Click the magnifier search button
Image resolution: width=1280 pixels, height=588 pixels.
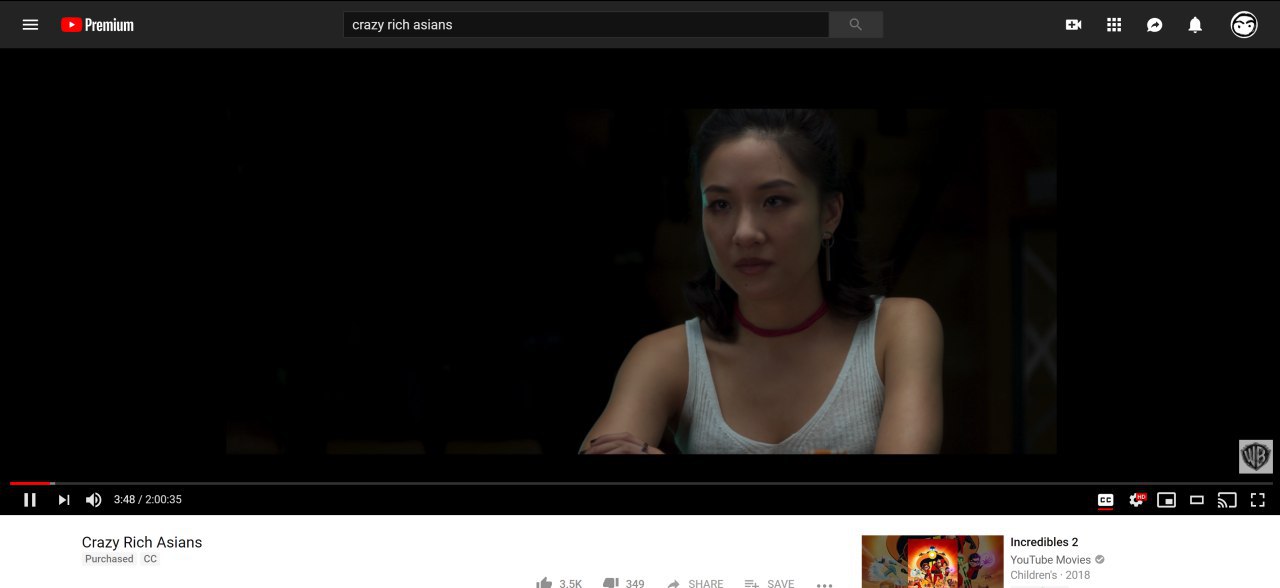(x=856, y=25)
